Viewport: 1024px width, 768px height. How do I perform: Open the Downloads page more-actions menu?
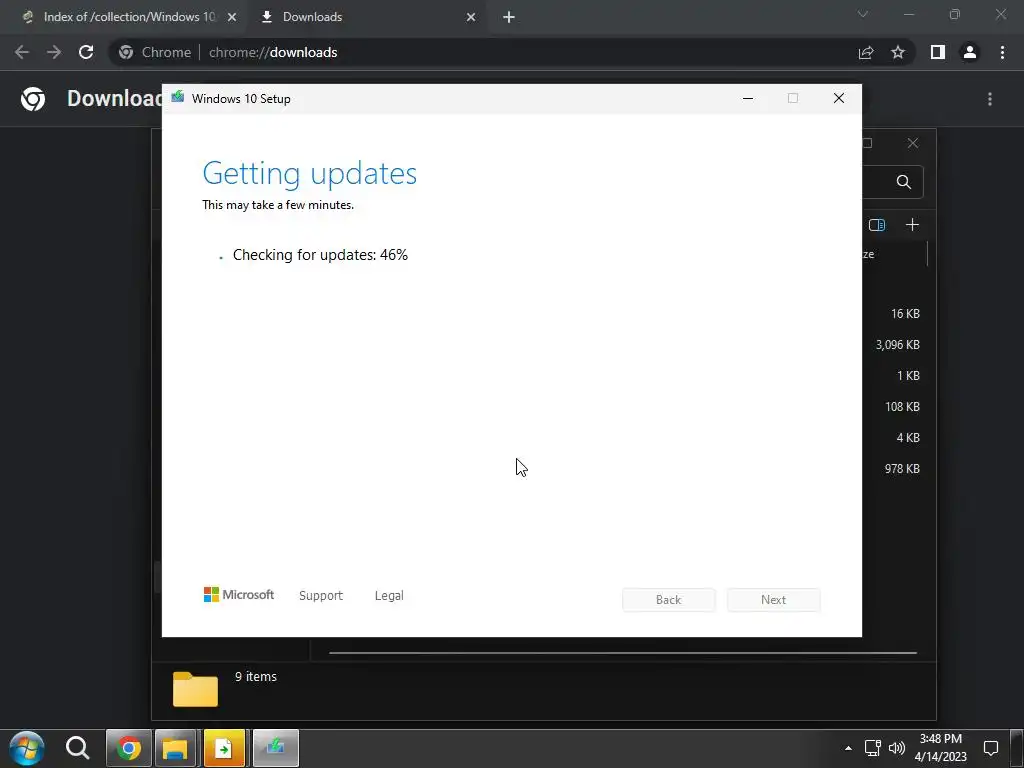pos(990,99)
